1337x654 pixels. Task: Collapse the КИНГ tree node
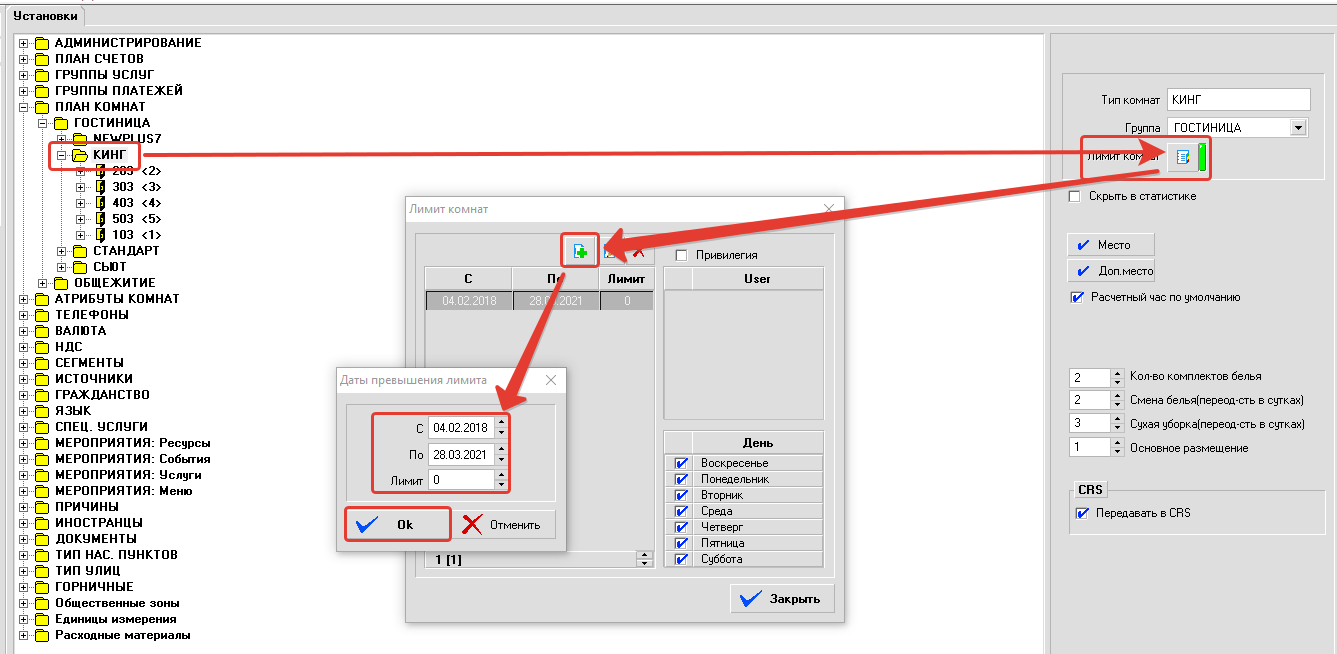coord(62,155)
